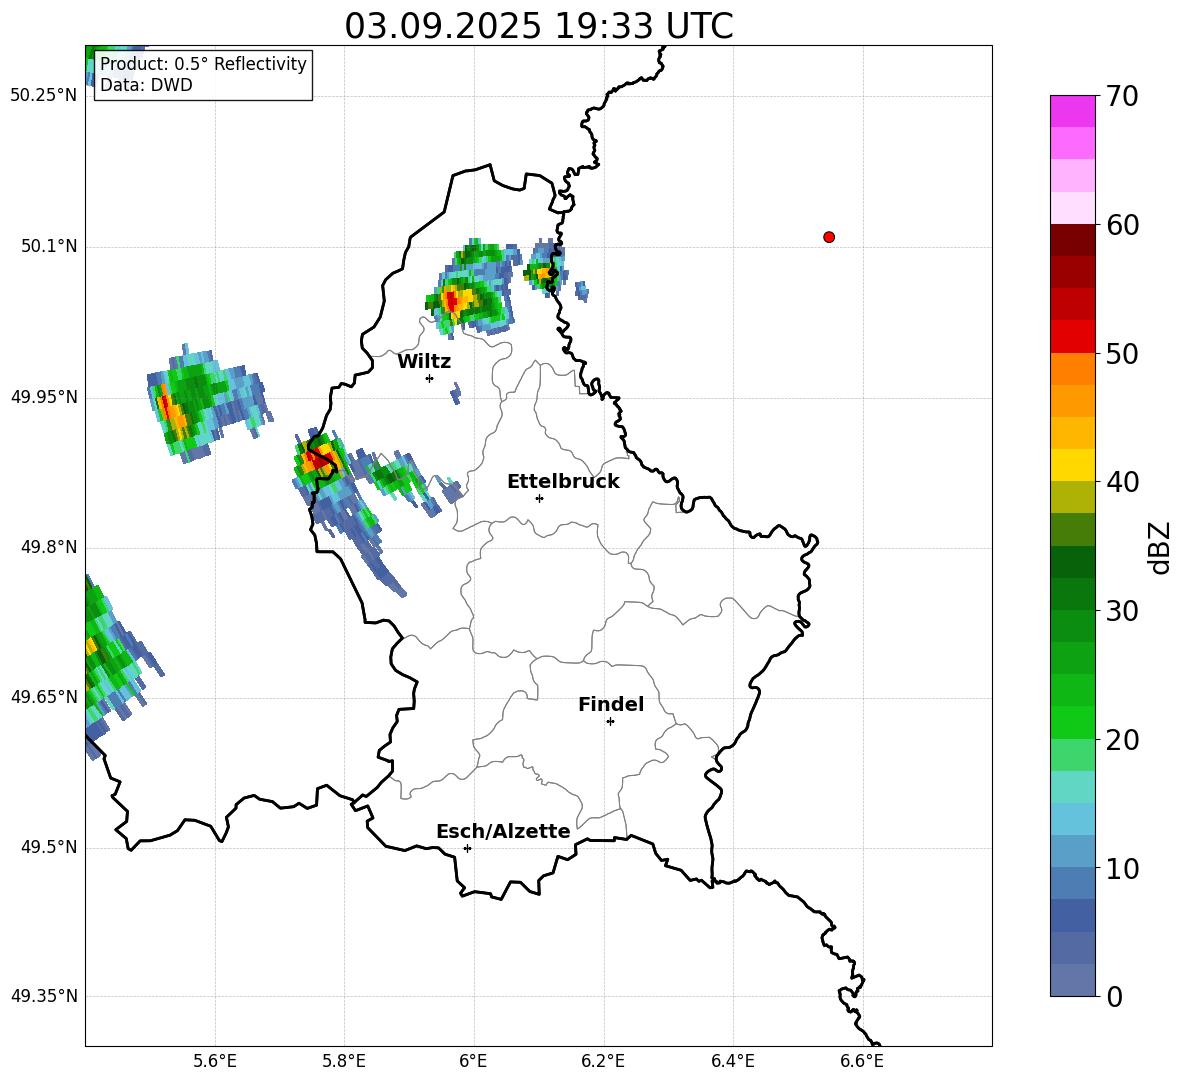This screenshot has width=1184, height=1081.
Task: Click the 49.35°N latitude label
Action: pyautogui.click(x=44, y=996)
